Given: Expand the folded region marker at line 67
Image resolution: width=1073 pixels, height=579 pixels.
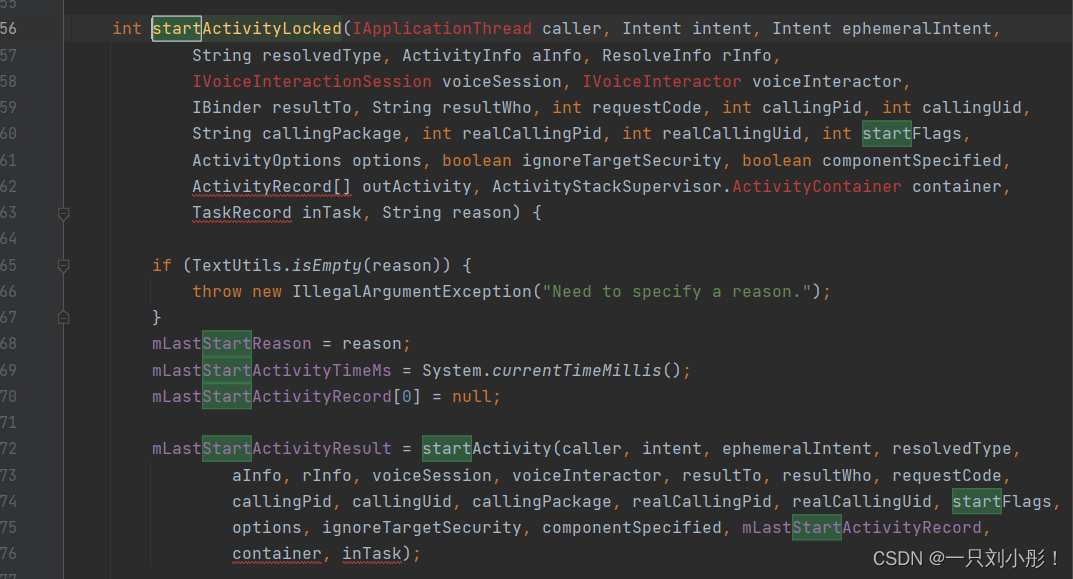Looking at the screenshot, I should click(x=62, y=316).
